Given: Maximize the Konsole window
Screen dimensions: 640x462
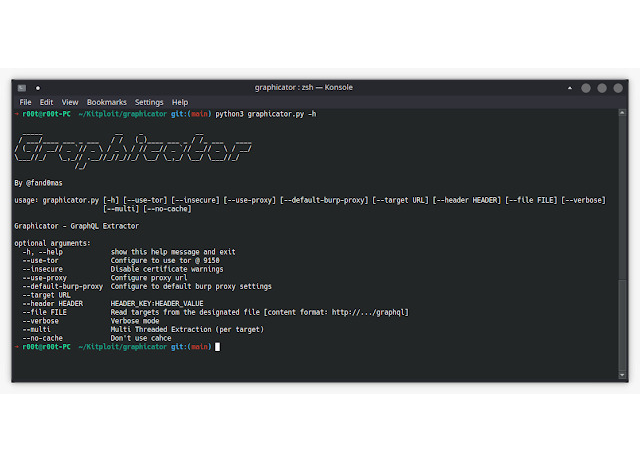Looking at the screenshot, I should pos(602,88).
